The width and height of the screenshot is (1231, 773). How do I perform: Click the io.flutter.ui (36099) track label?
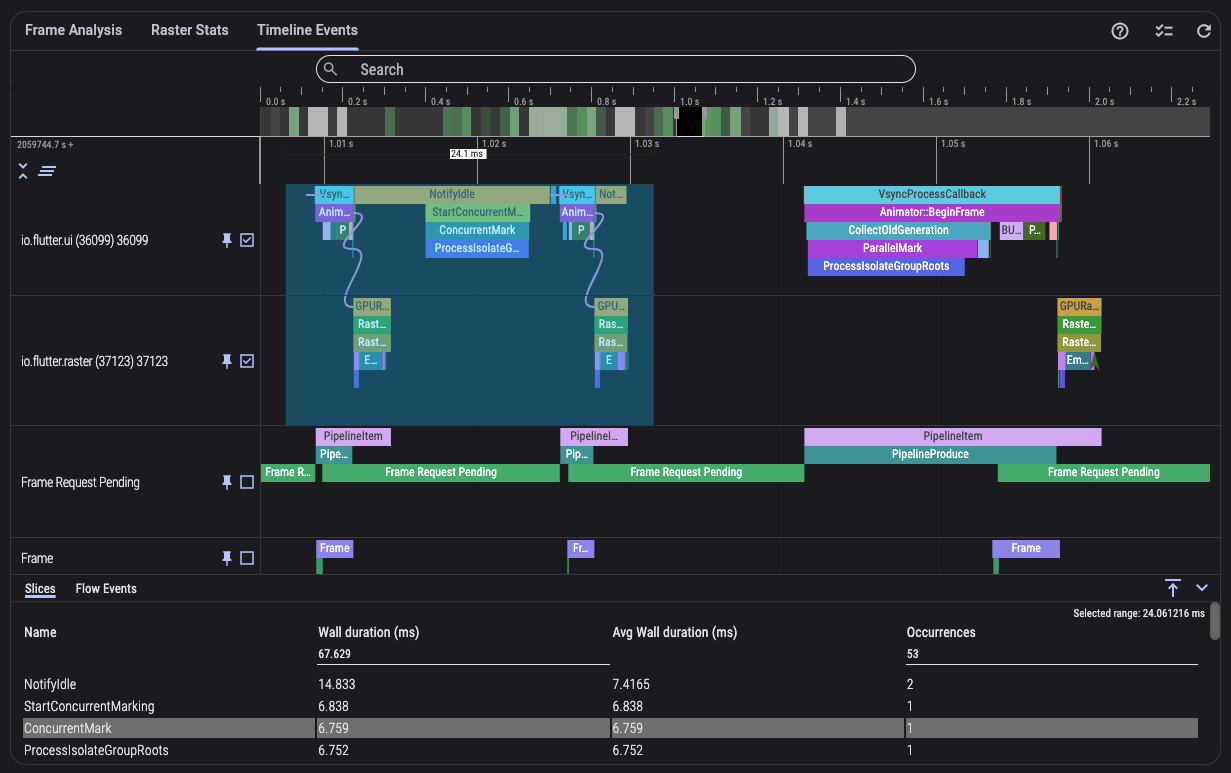click(x=84, y=240)
